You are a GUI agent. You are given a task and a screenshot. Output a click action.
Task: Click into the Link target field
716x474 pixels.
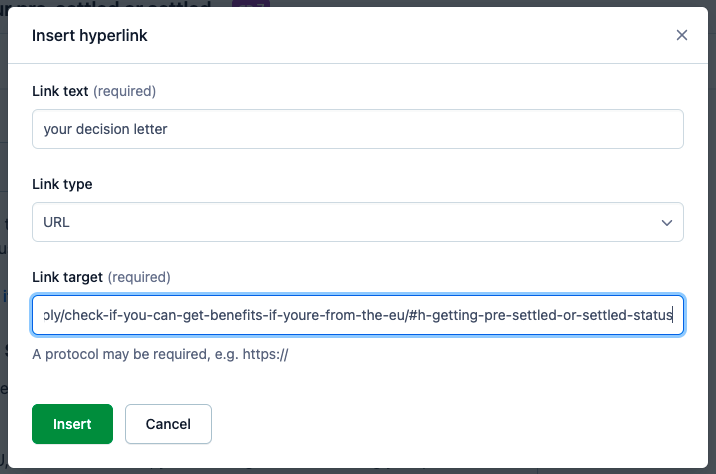(x=357, y=315)
